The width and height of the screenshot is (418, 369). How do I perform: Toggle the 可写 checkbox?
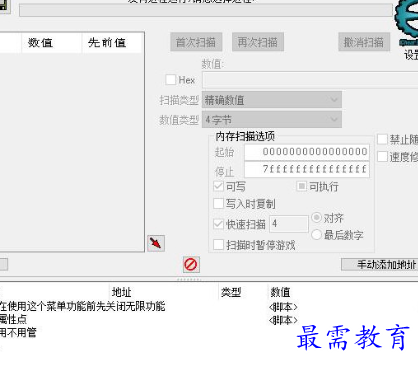click(x=218, y=186)
